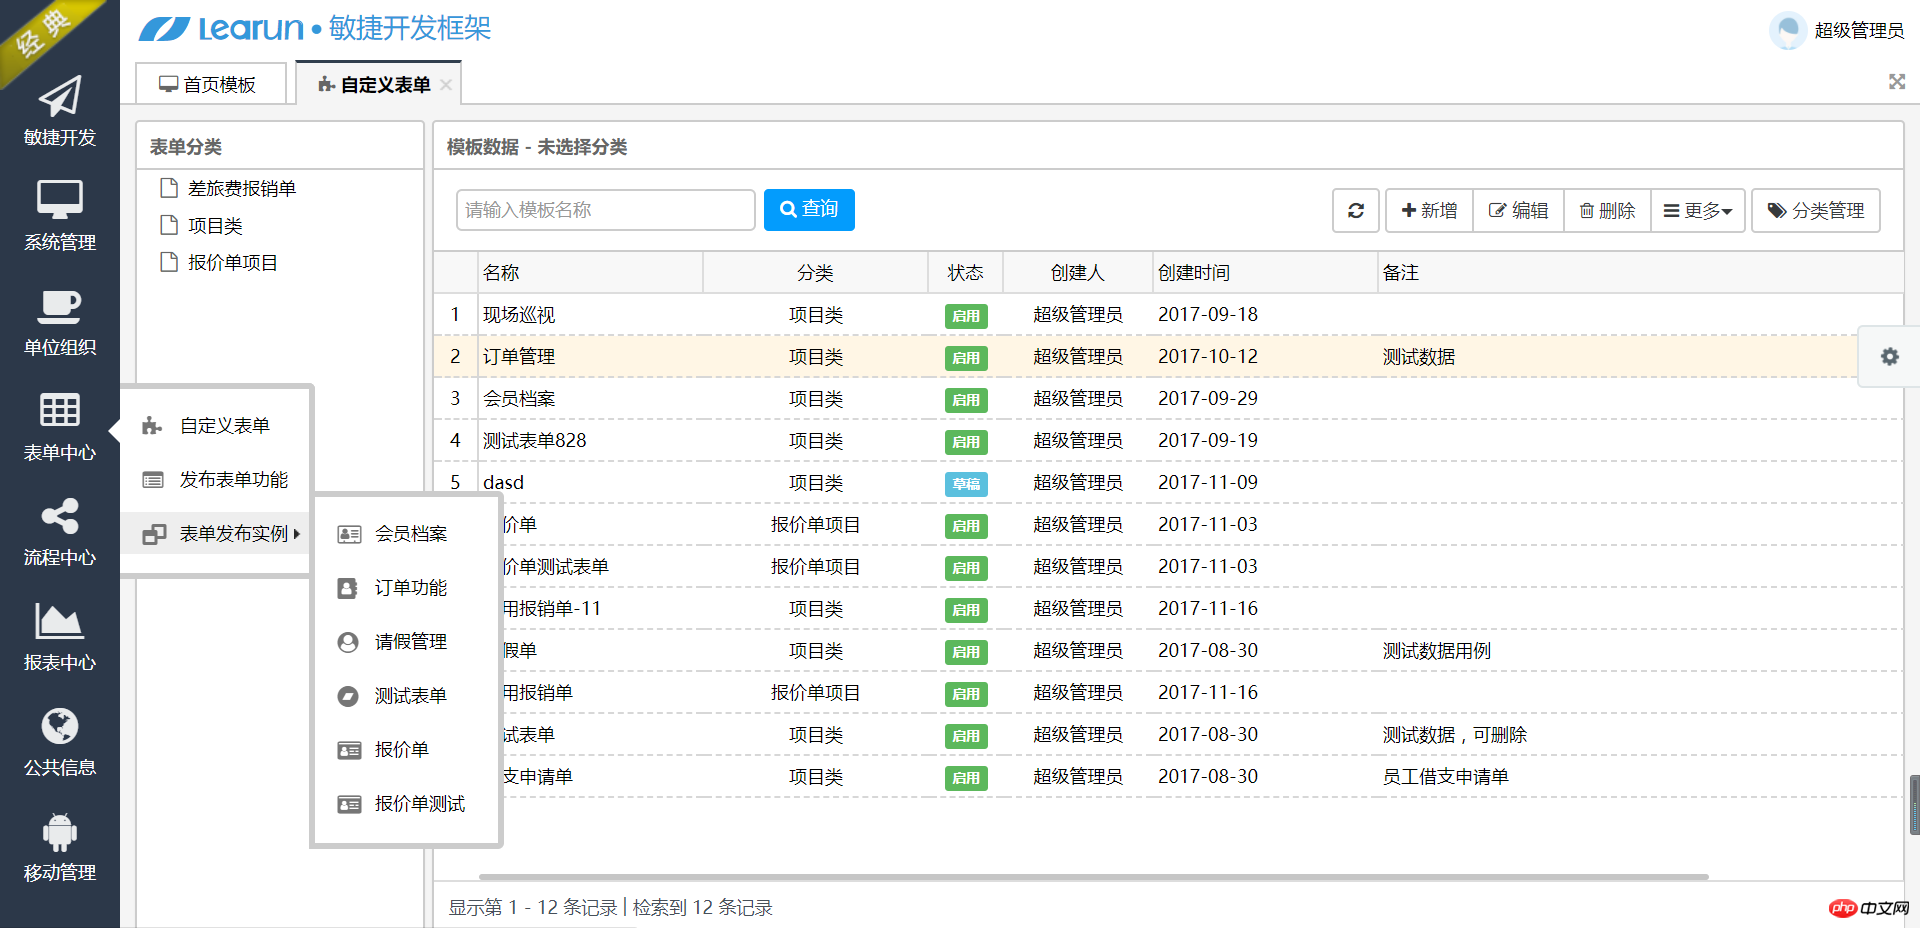Select the 移动管理 sidebar icon

tap(60, 843)
